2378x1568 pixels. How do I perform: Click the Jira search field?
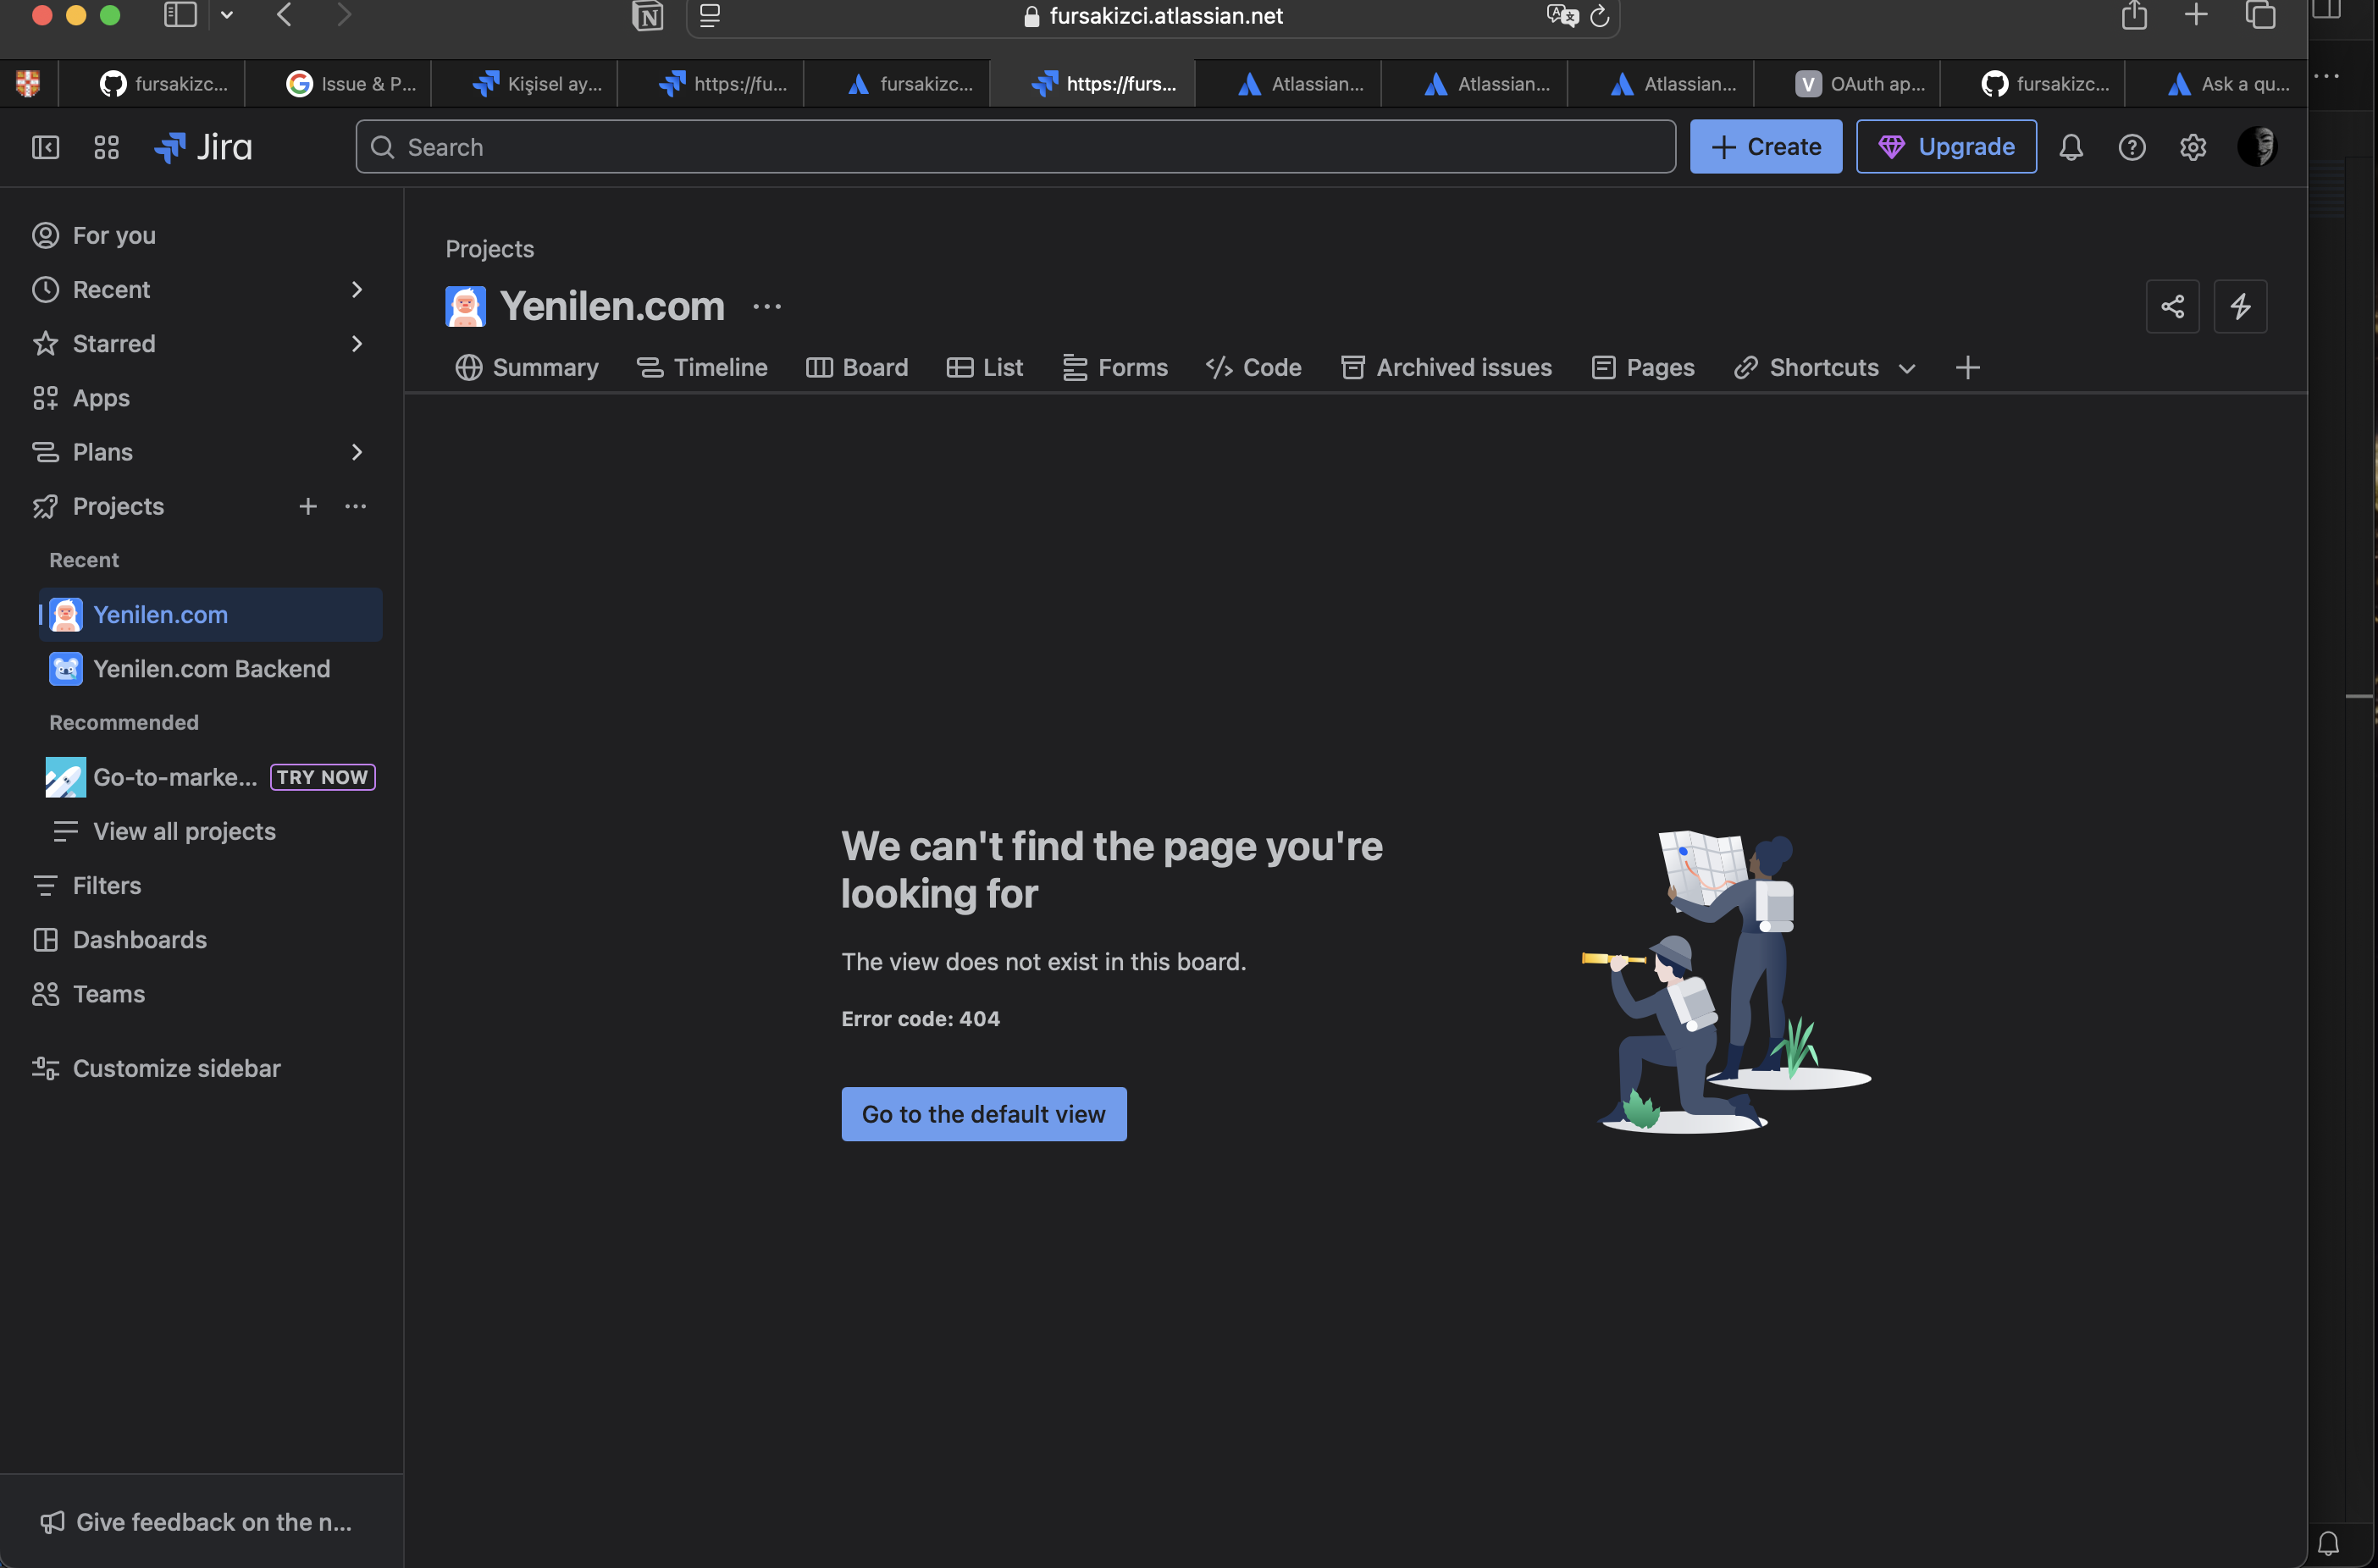click(1015, 147)
